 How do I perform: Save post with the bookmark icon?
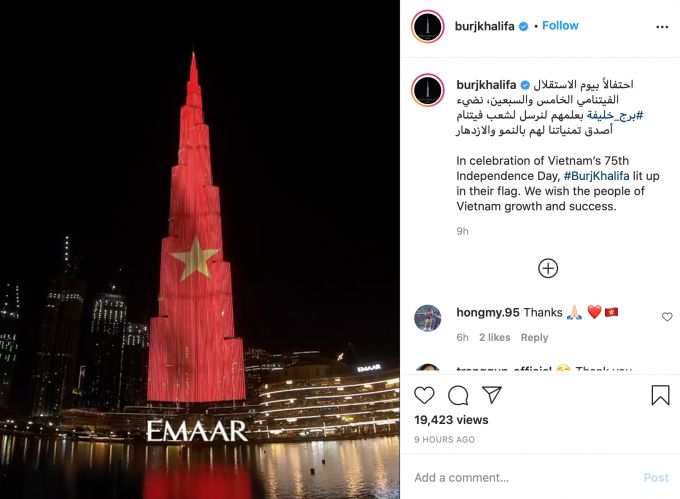click(x=660, y=395)
